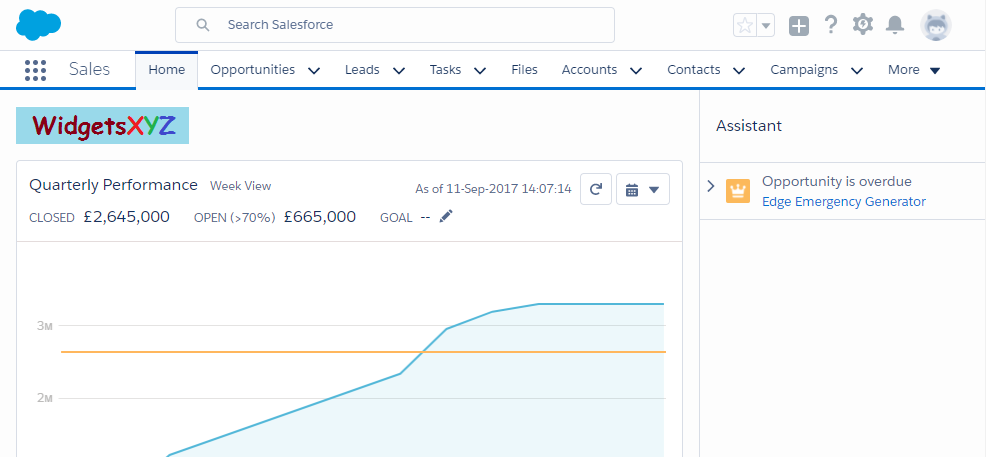
Task: Click the As of 11-Sep-2017 timestamp
Action: [x=493, y=189]
